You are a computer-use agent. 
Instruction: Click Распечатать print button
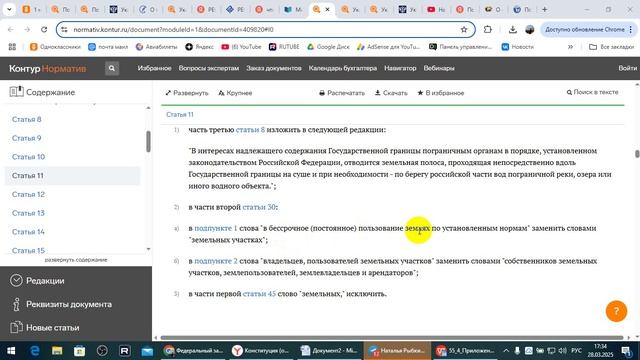click(x=342, y=93)
